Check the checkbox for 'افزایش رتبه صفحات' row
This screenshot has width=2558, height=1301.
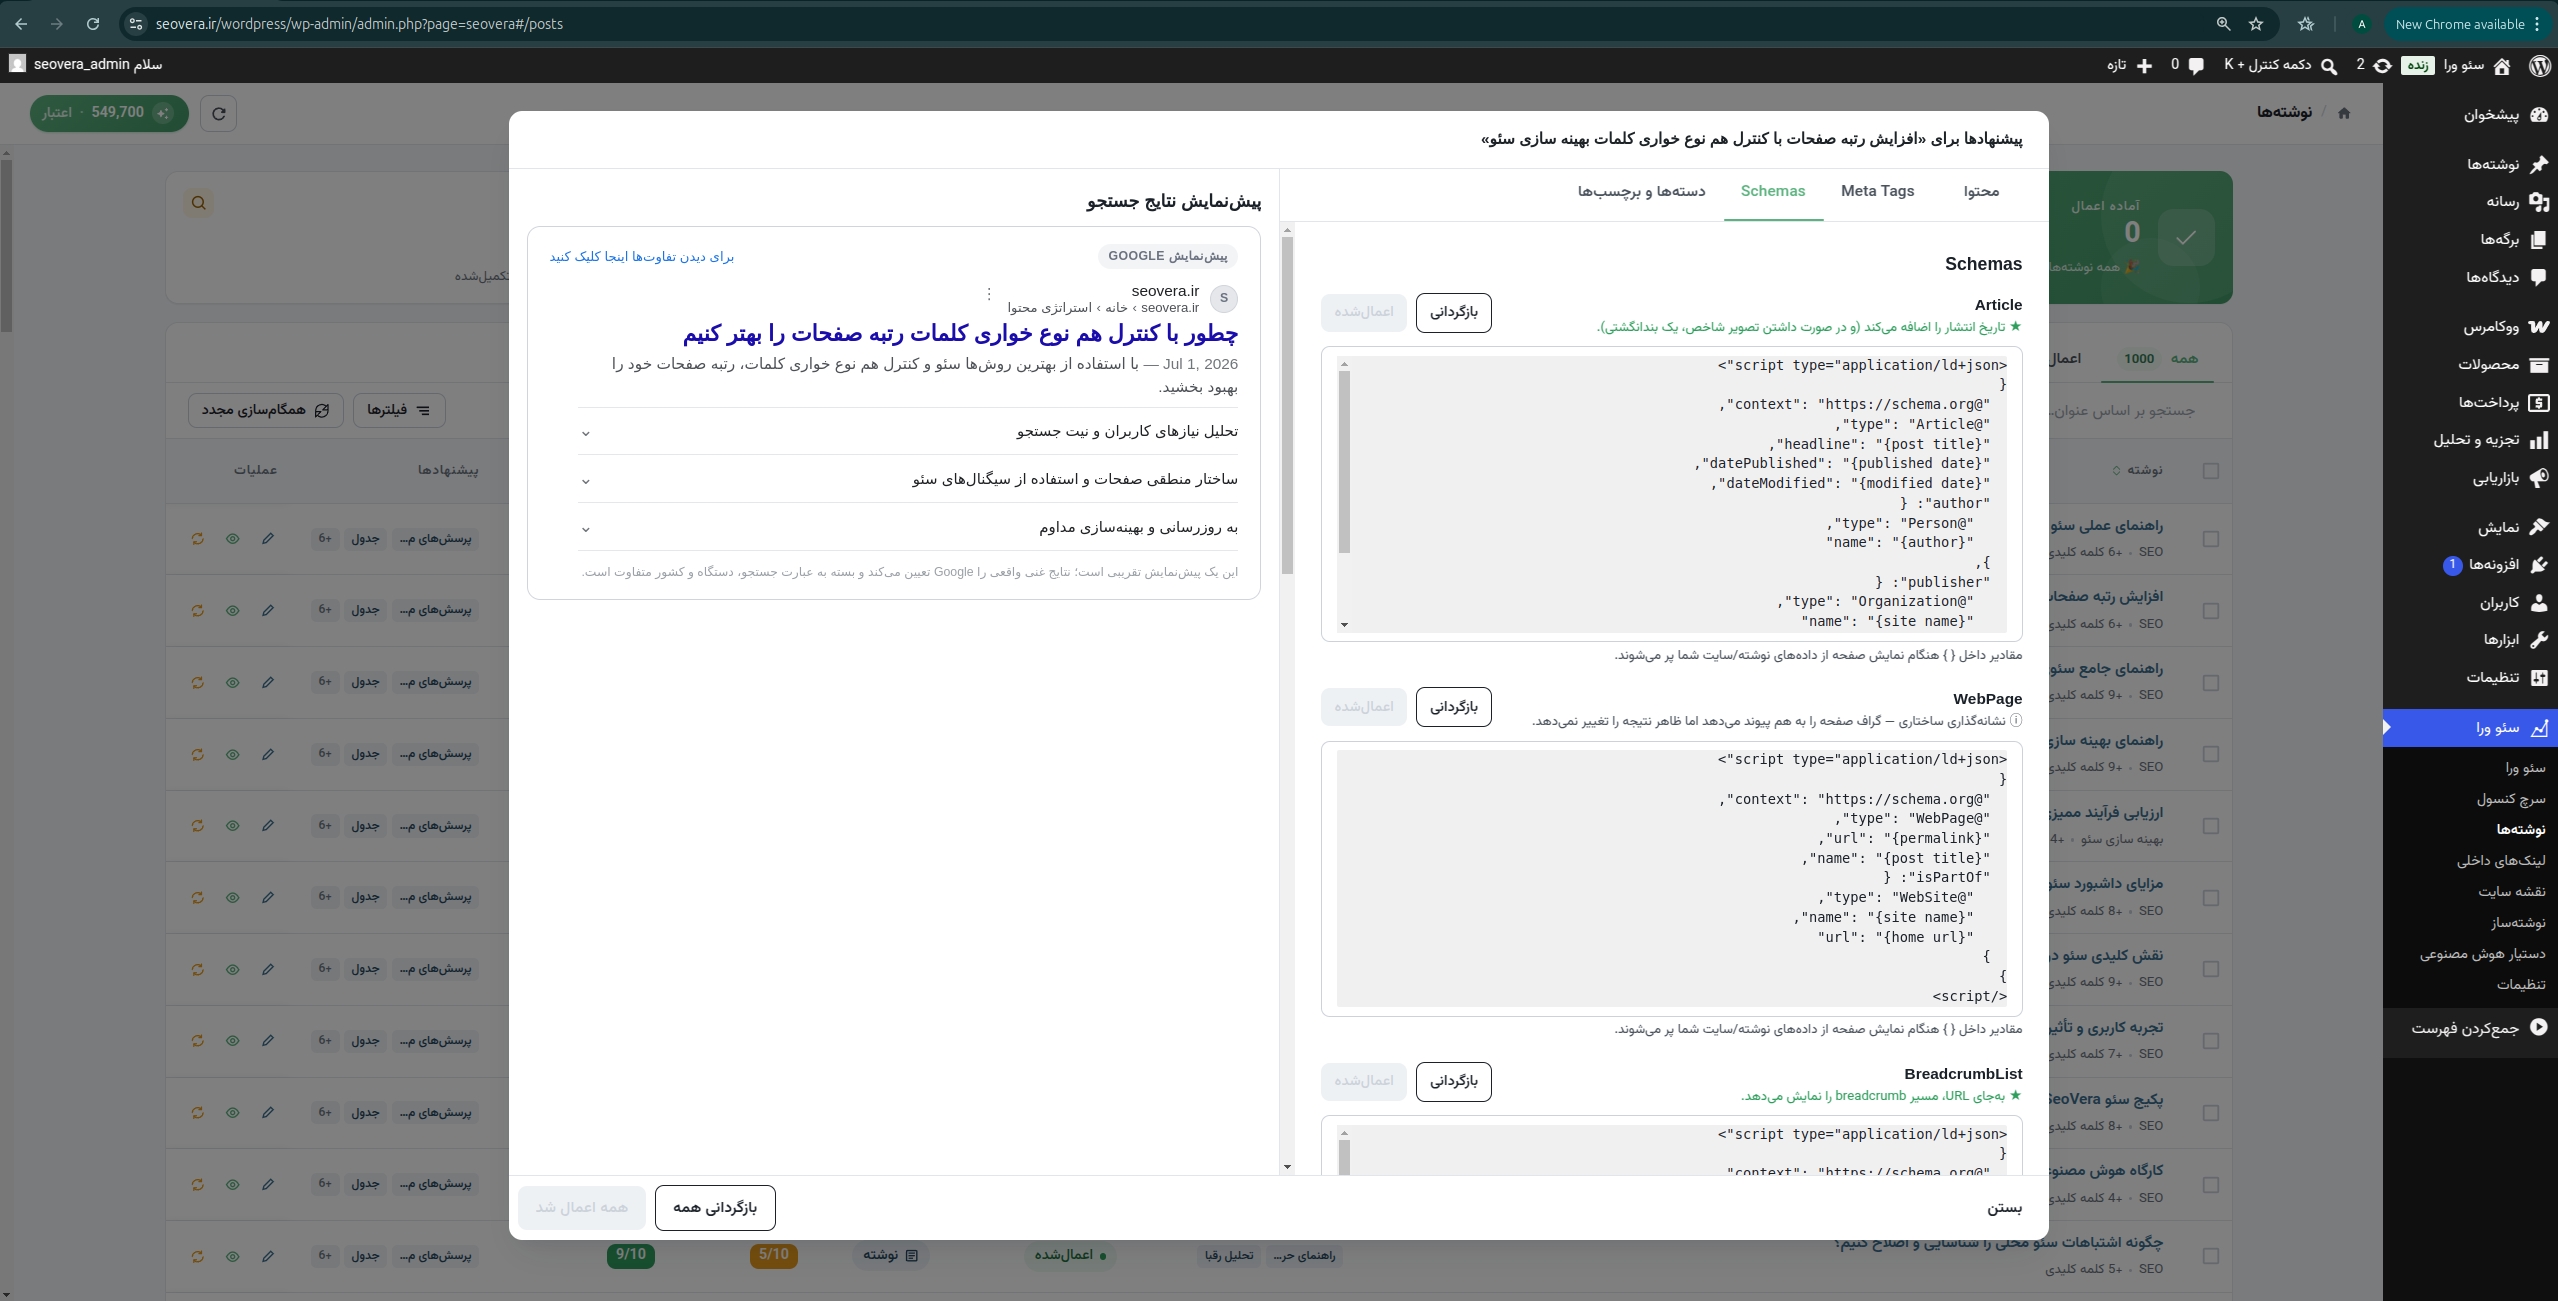pos(2211,611)
